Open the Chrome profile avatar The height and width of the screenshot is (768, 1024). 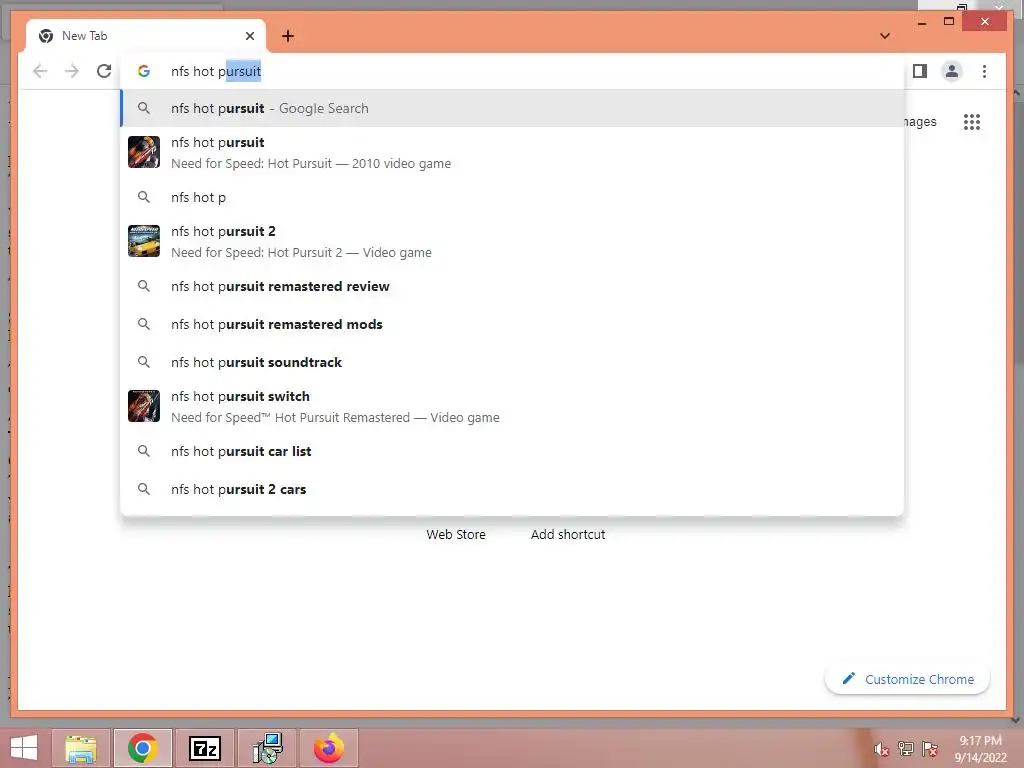click(x=952, y=71)
